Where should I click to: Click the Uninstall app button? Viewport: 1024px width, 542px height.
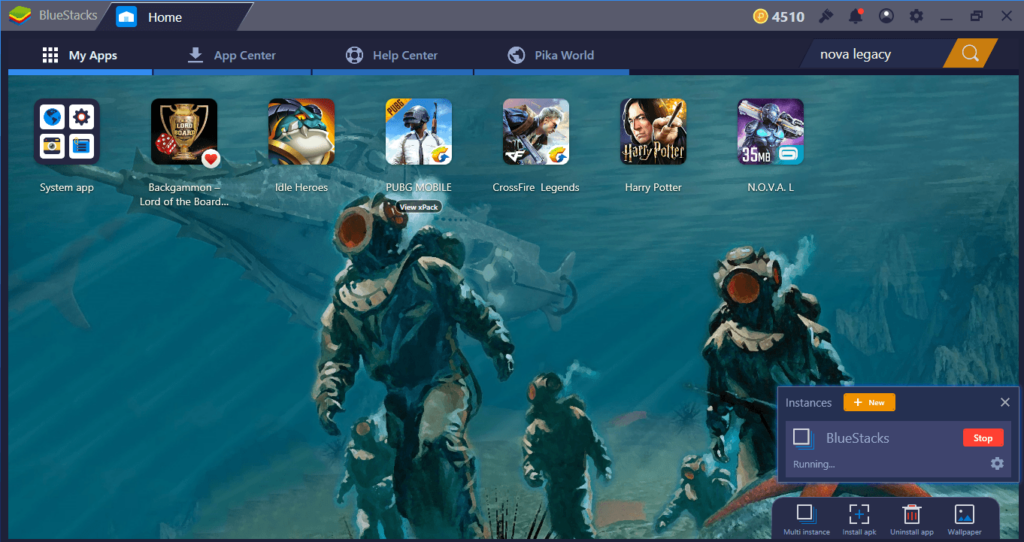tap(912, 520)
